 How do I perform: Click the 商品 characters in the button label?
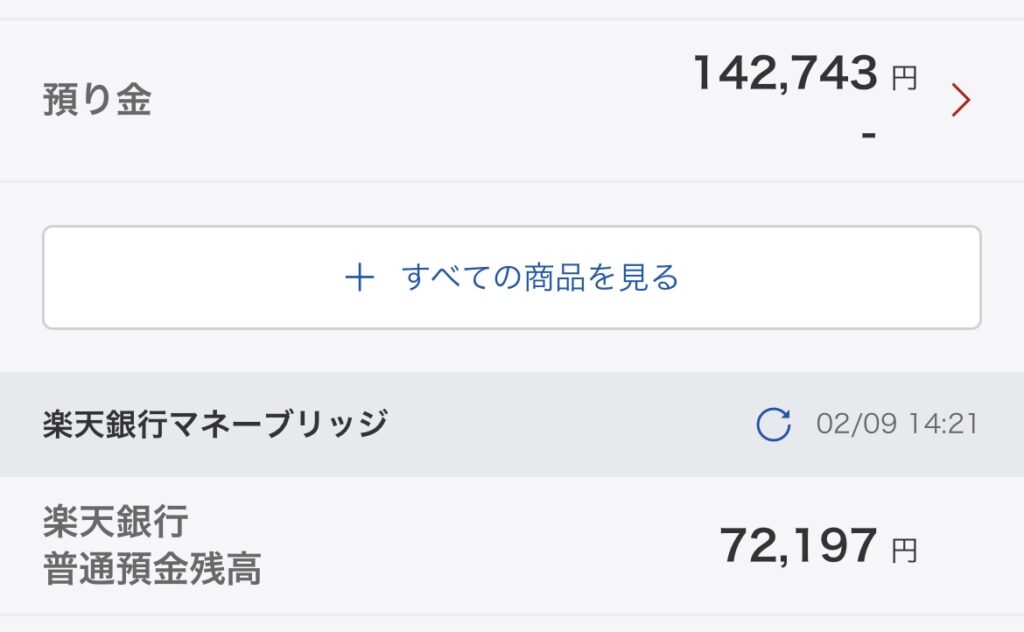[554, 277]
